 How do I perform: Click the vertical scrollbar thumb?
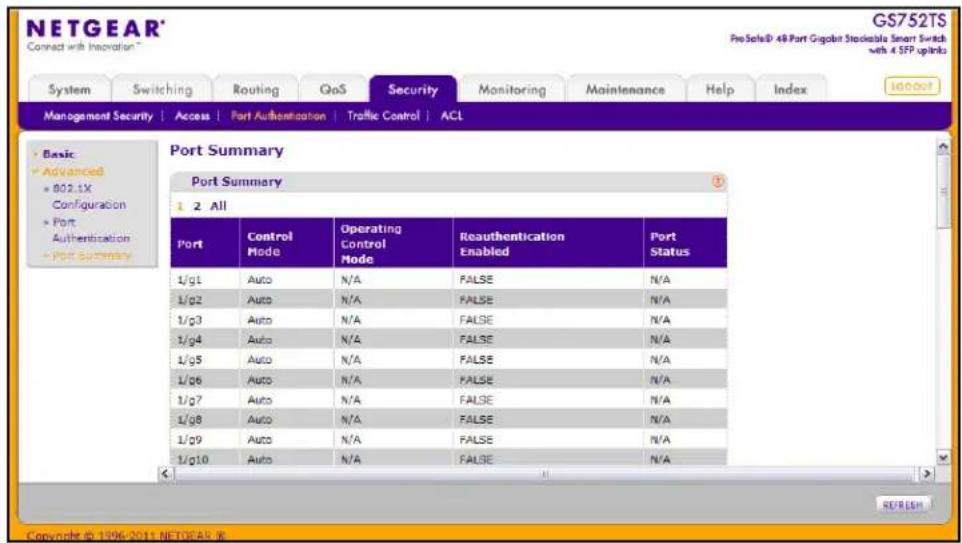tap(944, 191)
